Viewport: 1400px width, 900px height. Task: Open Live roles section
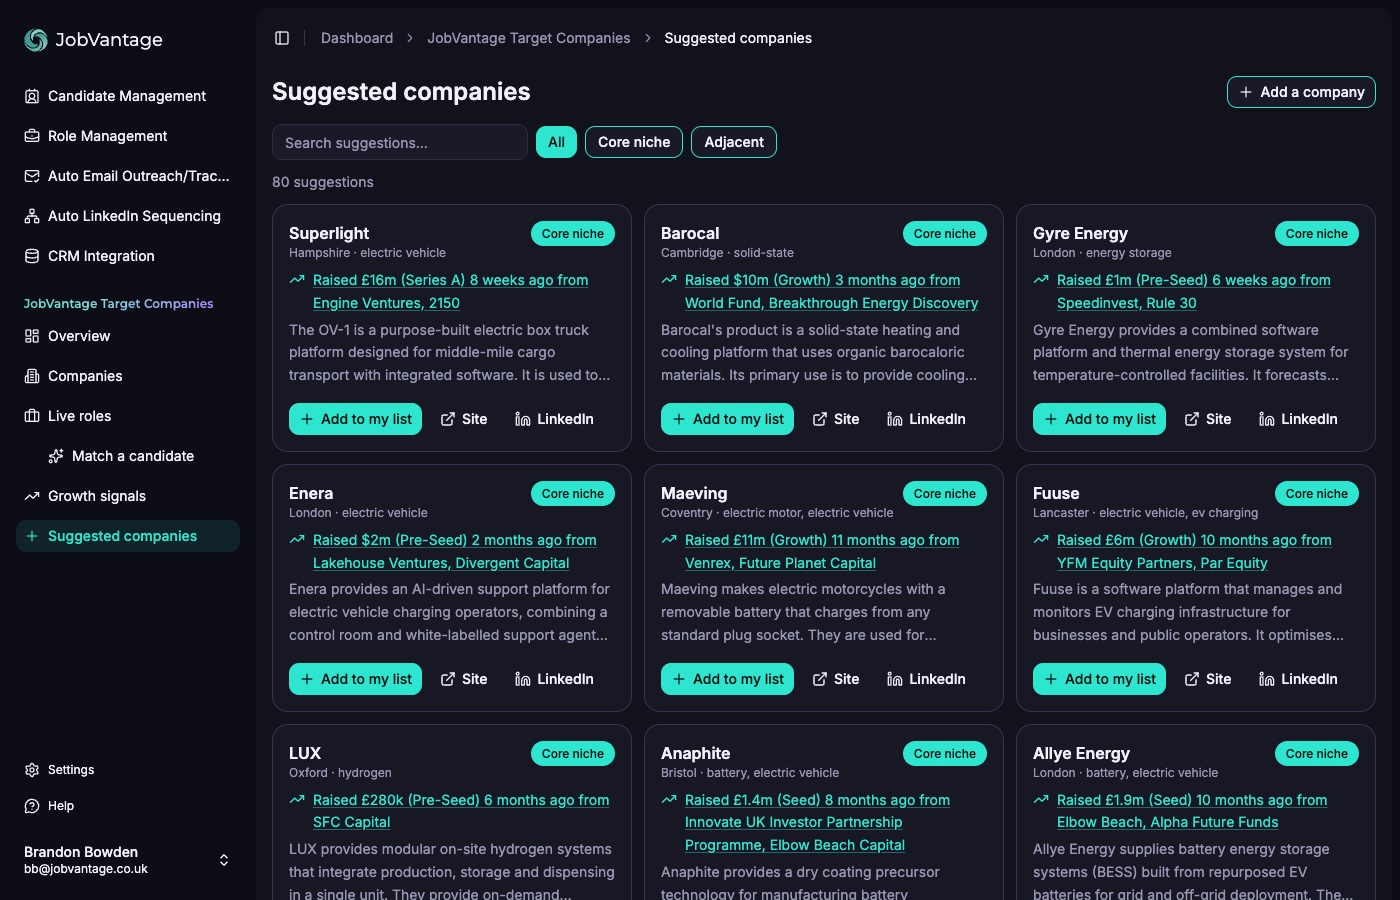point(128,416)
